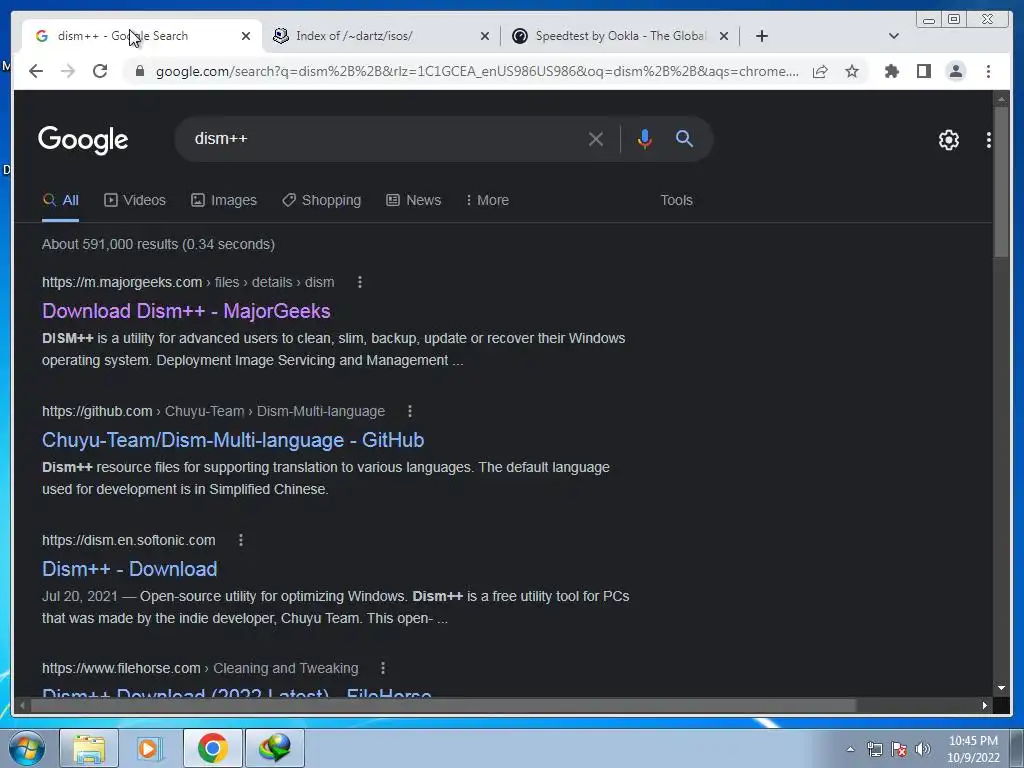Open Download Dism++ - MajorGeeks link

point(186,311)
